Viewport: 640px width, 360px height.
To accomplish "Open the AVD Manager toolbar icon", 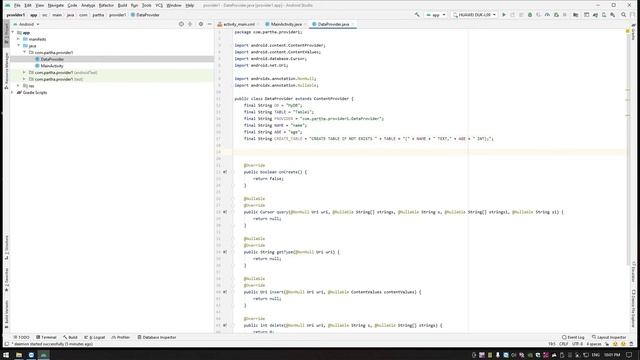I will 604,15.
